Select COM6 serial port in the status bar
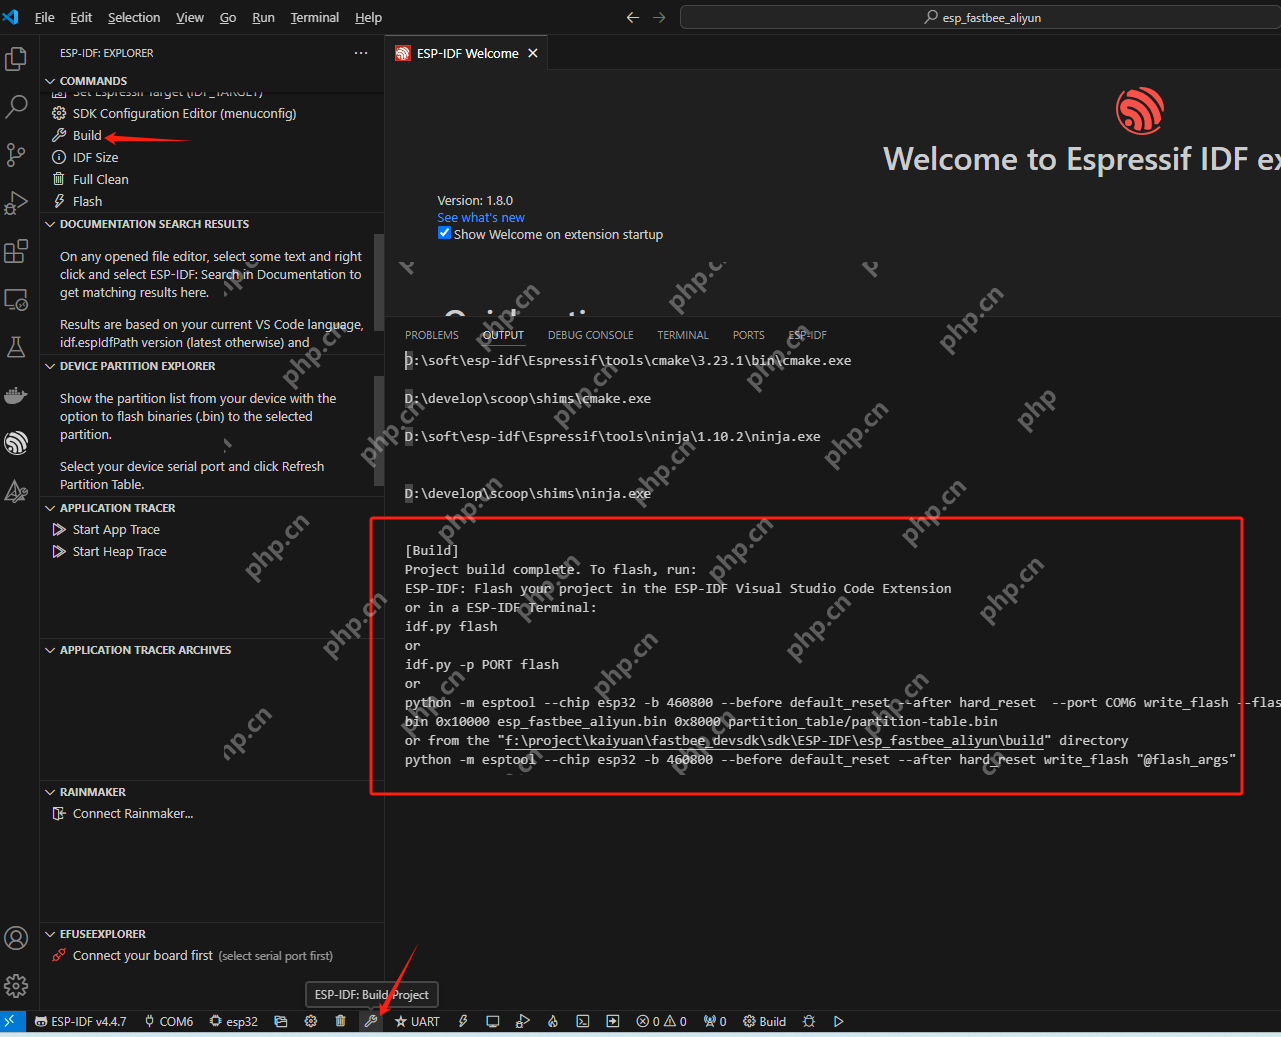This screenshot has height=1037, width=1281. (168, 1021)
